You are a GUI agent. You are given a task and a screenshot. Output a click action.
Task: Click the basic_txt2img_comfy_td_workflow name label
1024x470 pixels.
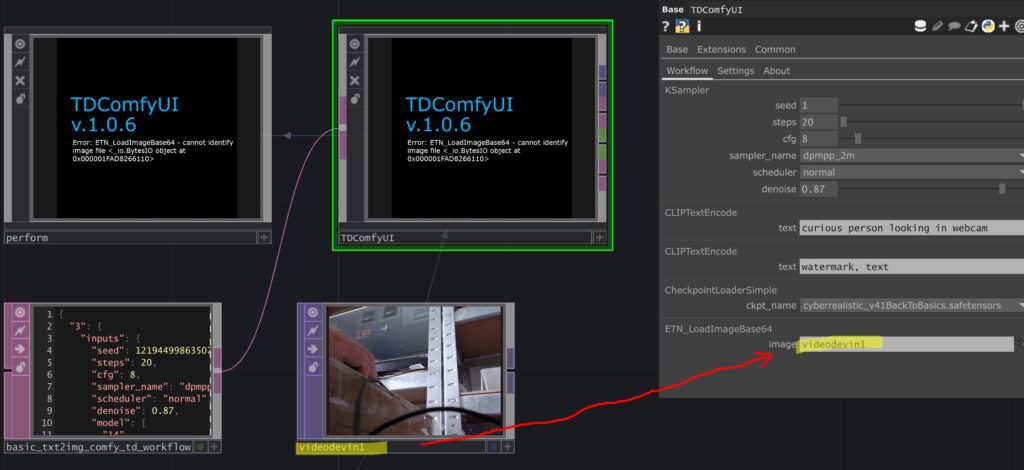pos(99,447)
